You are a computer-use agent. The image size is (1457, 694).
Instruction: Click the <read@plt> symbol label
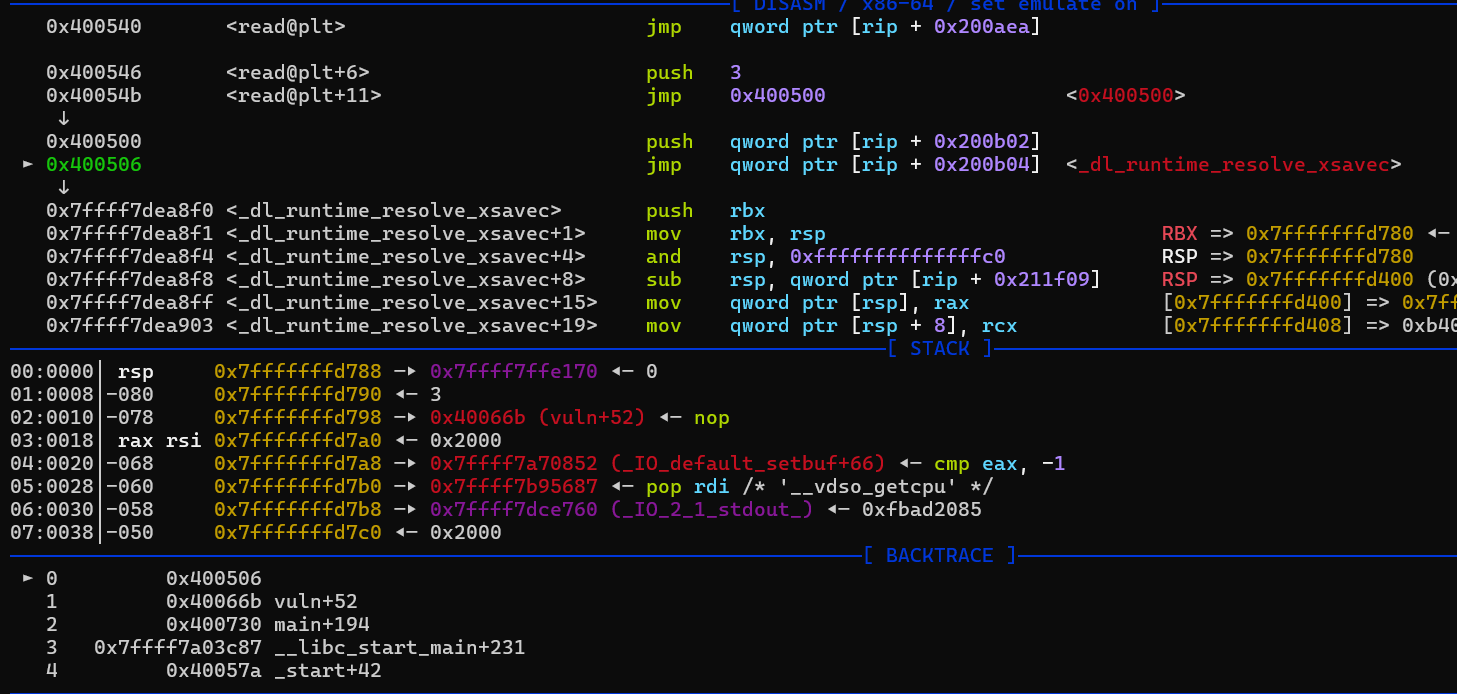coord(285,27)
